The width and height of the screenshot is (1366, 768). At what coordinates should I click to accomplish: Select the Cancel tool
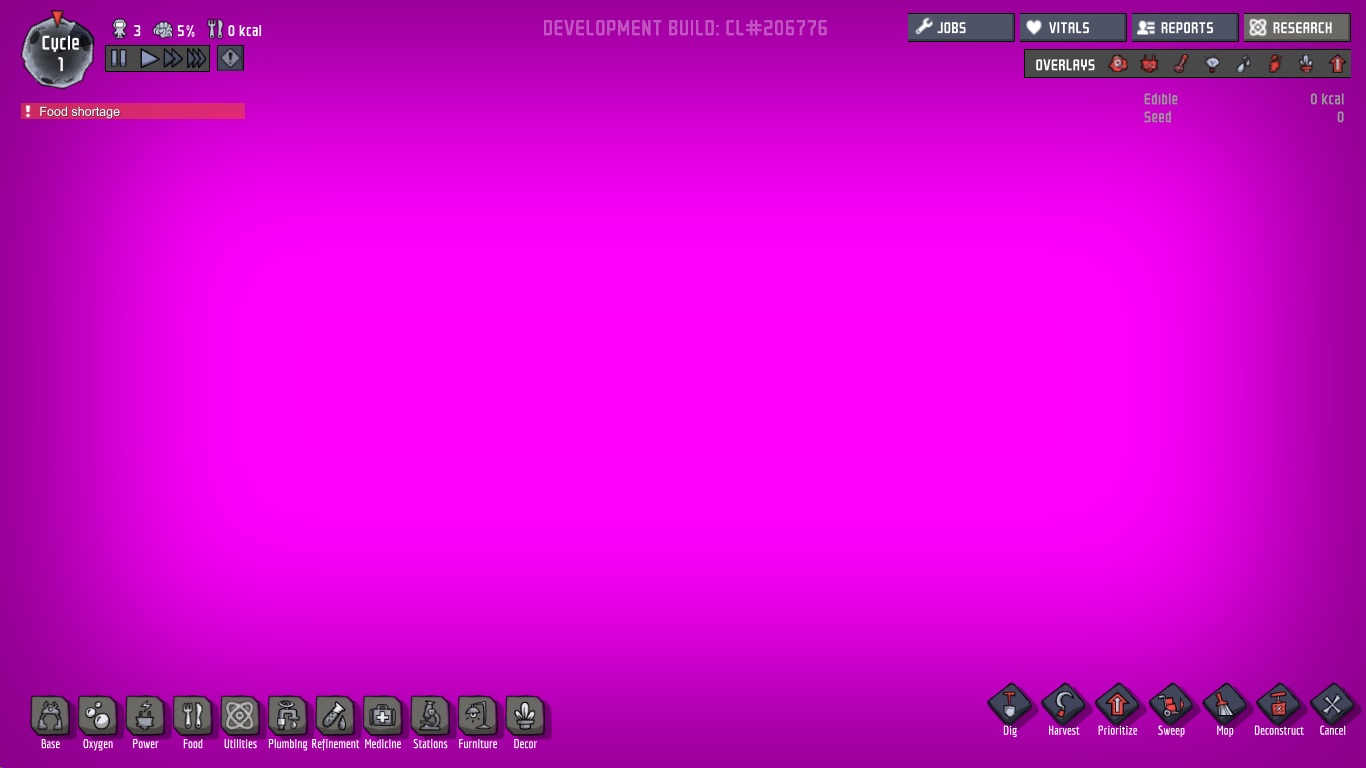(1332, 705)
